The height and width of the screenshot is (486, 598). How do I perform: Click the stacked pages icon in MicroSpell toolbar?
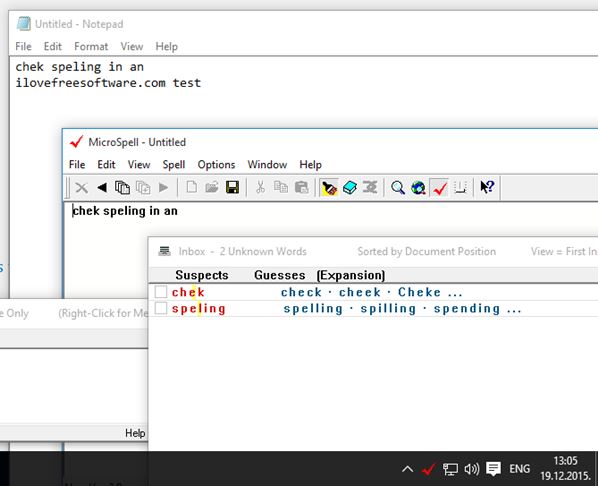point(122,188)
